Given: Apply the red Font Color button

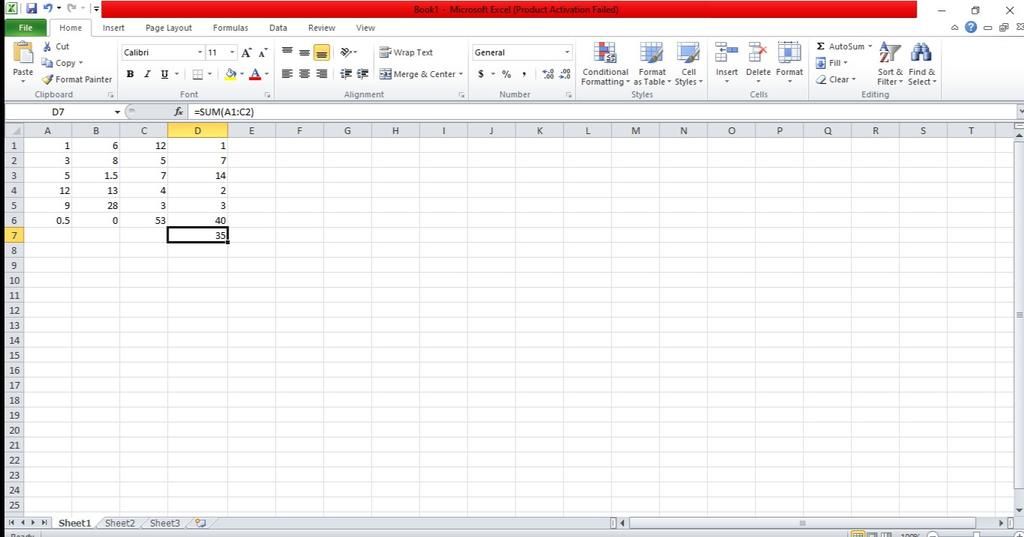Looking at the screenshot, I should click(x=255, y=74).
